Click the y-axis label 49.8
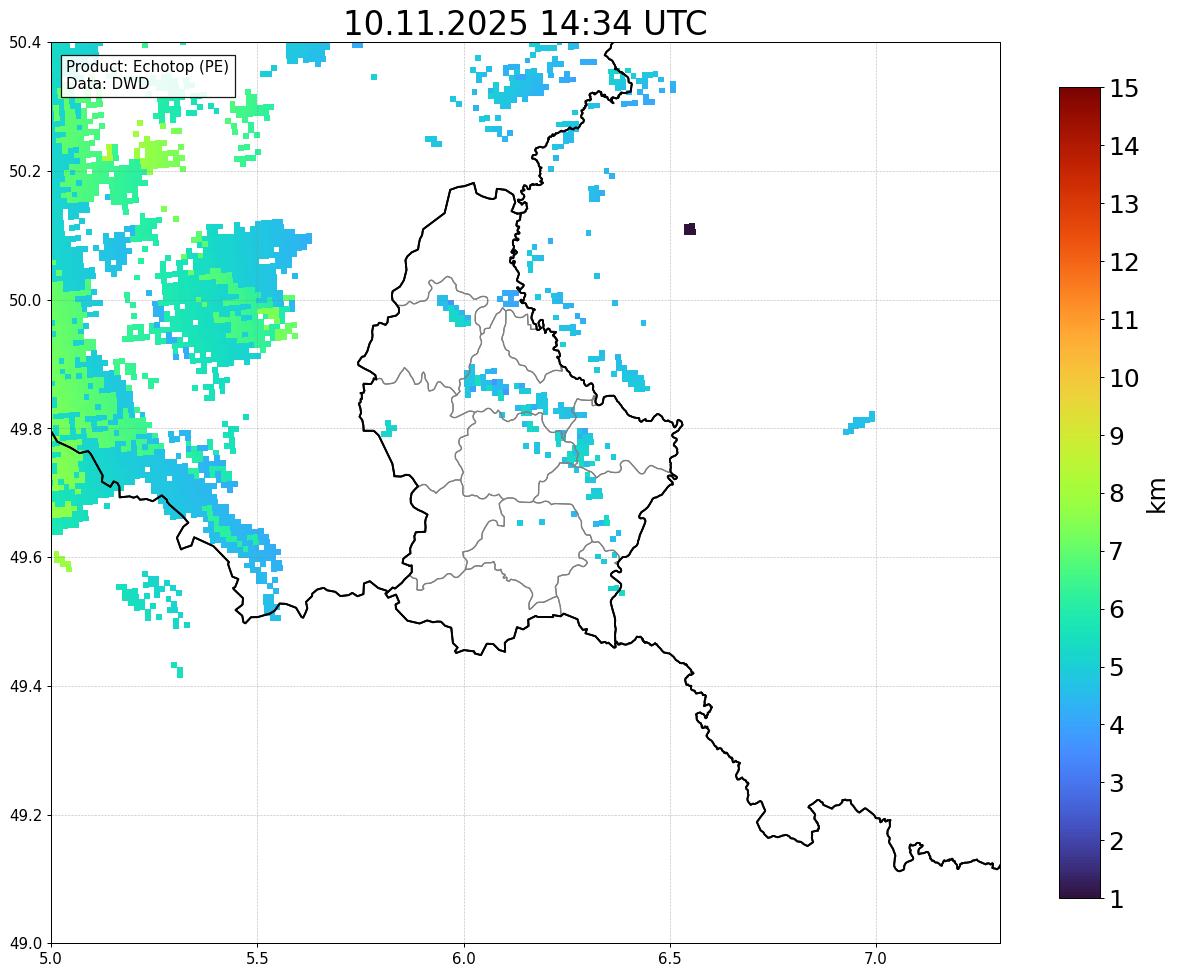1178x976 pixels. coord(25,429)
